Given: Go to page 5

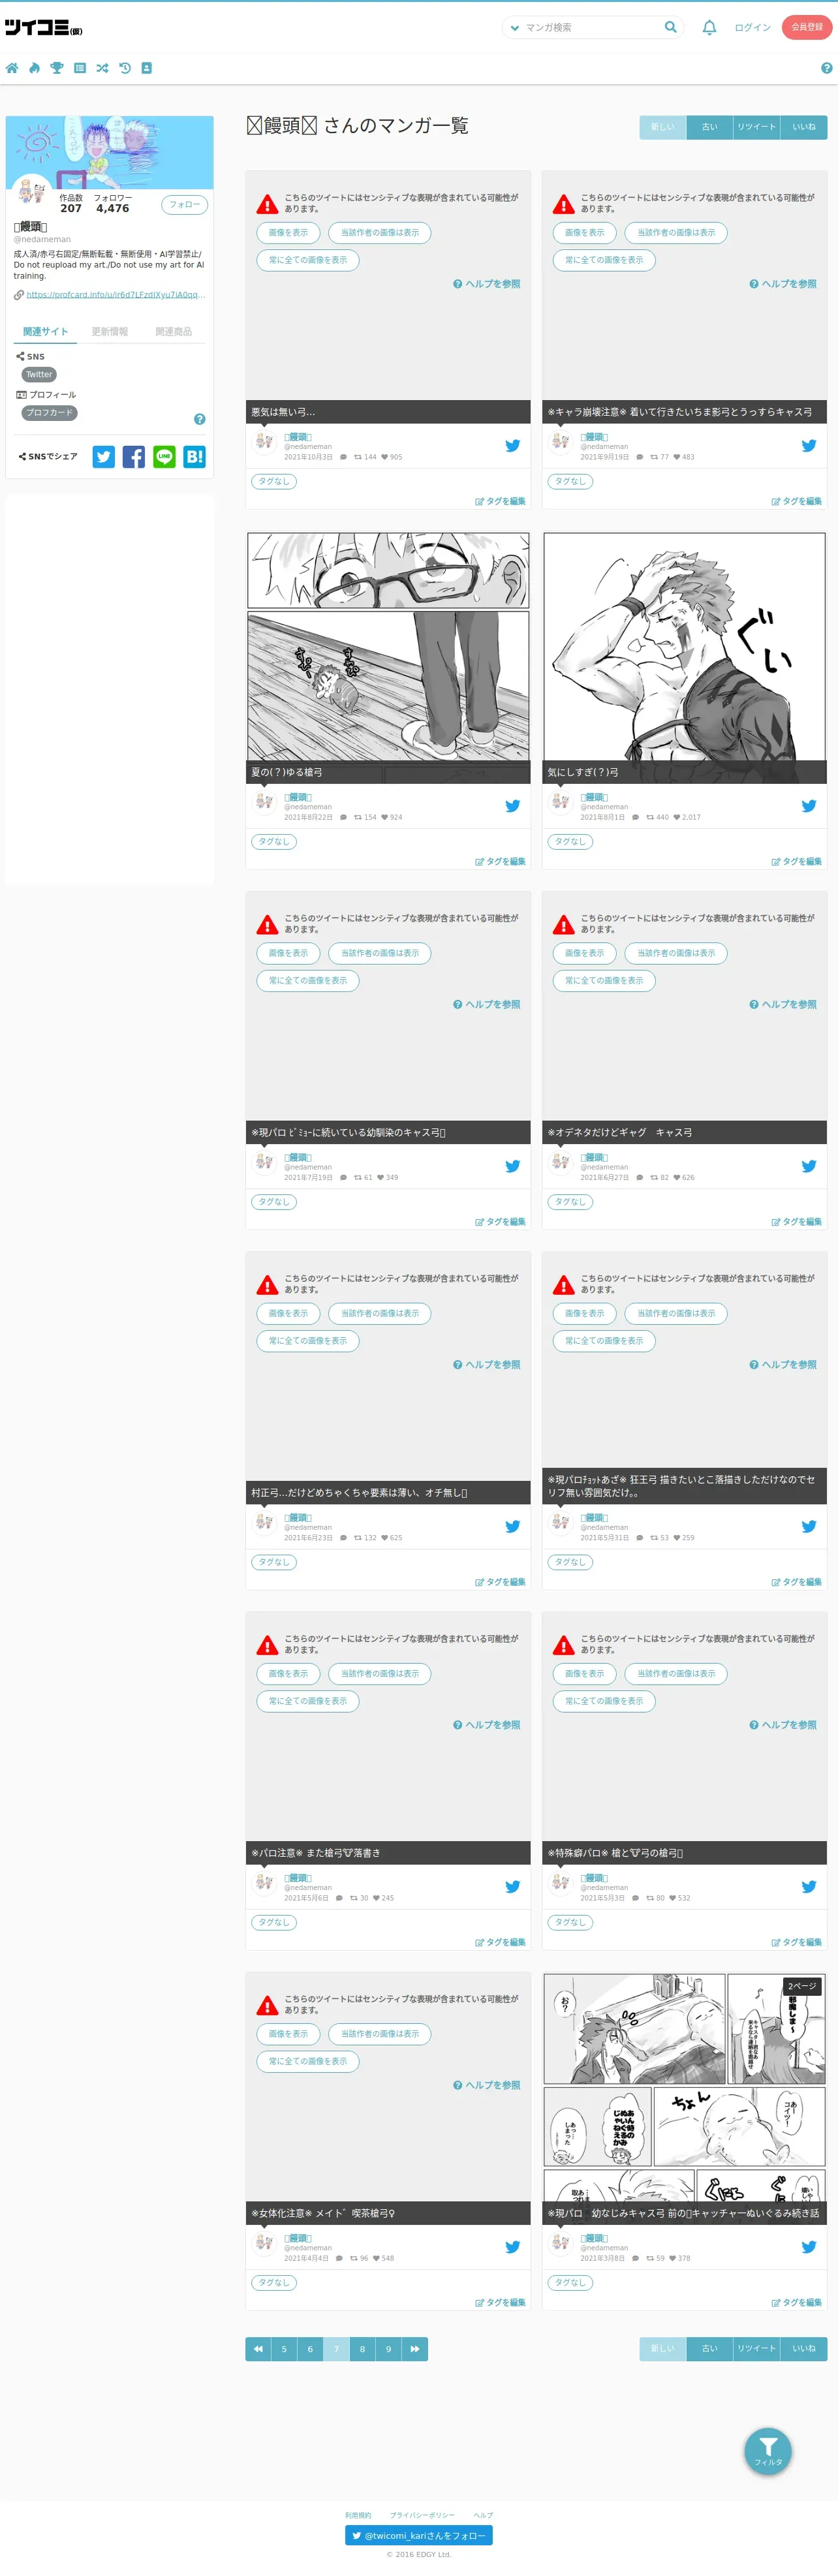Looking at the screenshot, I should pos(284,2349).
